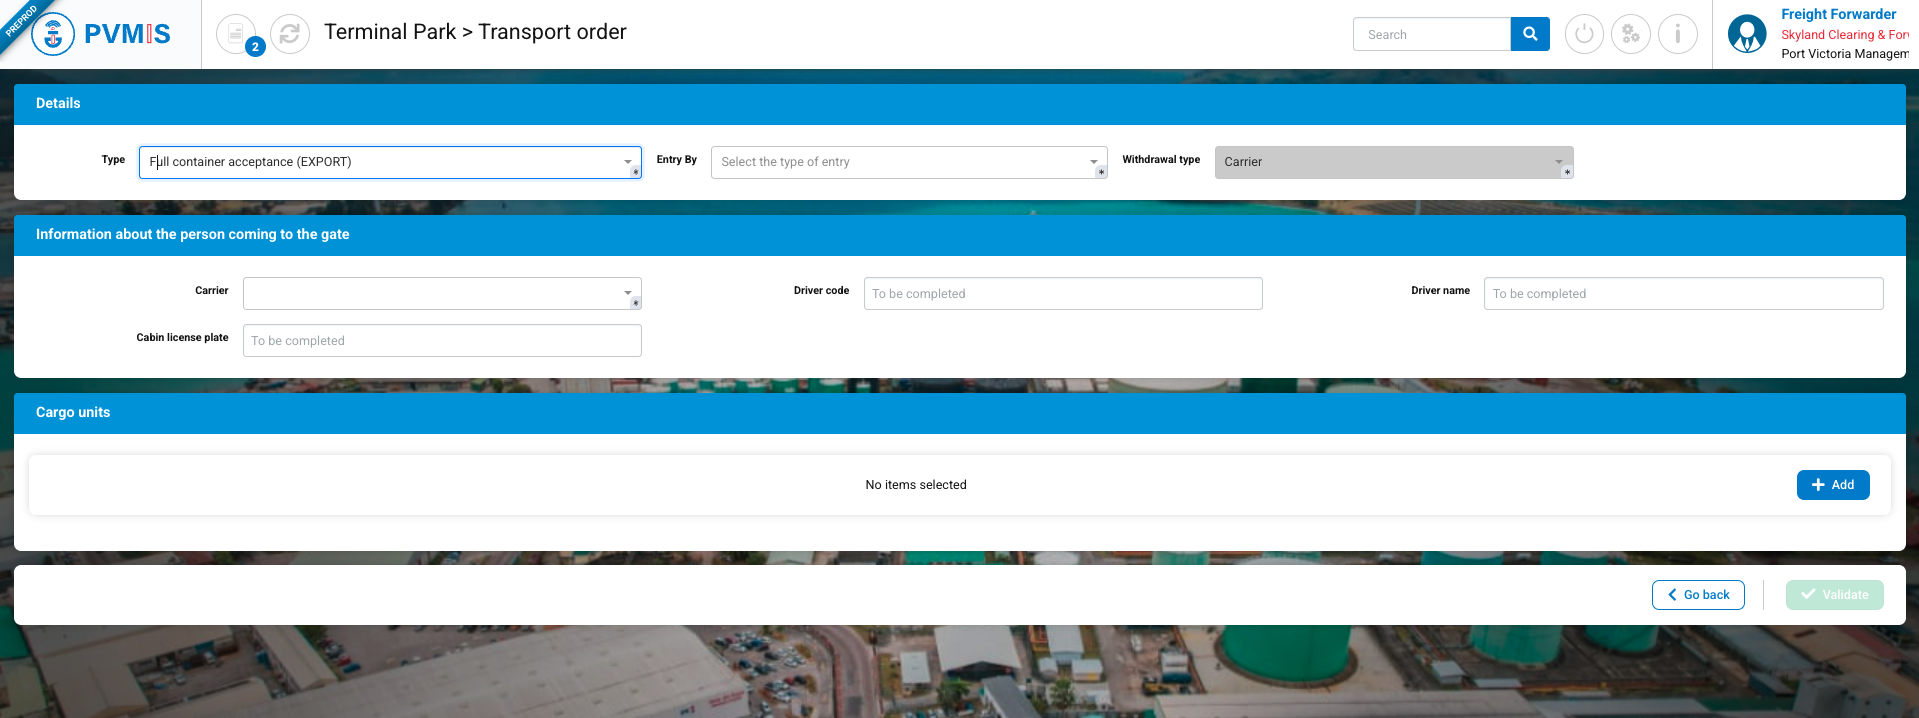
Task: Open the settings gears icon
Action: click(x=1631, y=34)
